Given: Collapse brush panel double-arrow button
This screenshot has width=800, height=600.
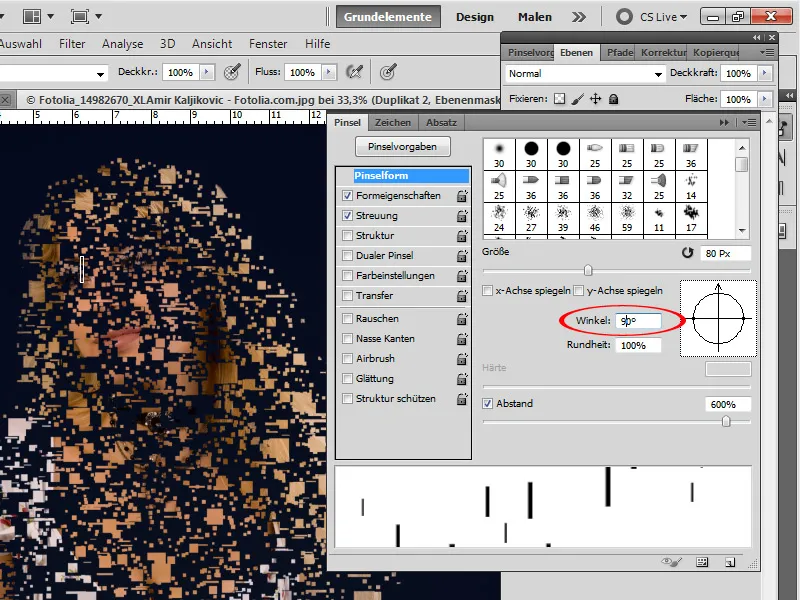Looking at the screenshot, I should pos(724,122).
